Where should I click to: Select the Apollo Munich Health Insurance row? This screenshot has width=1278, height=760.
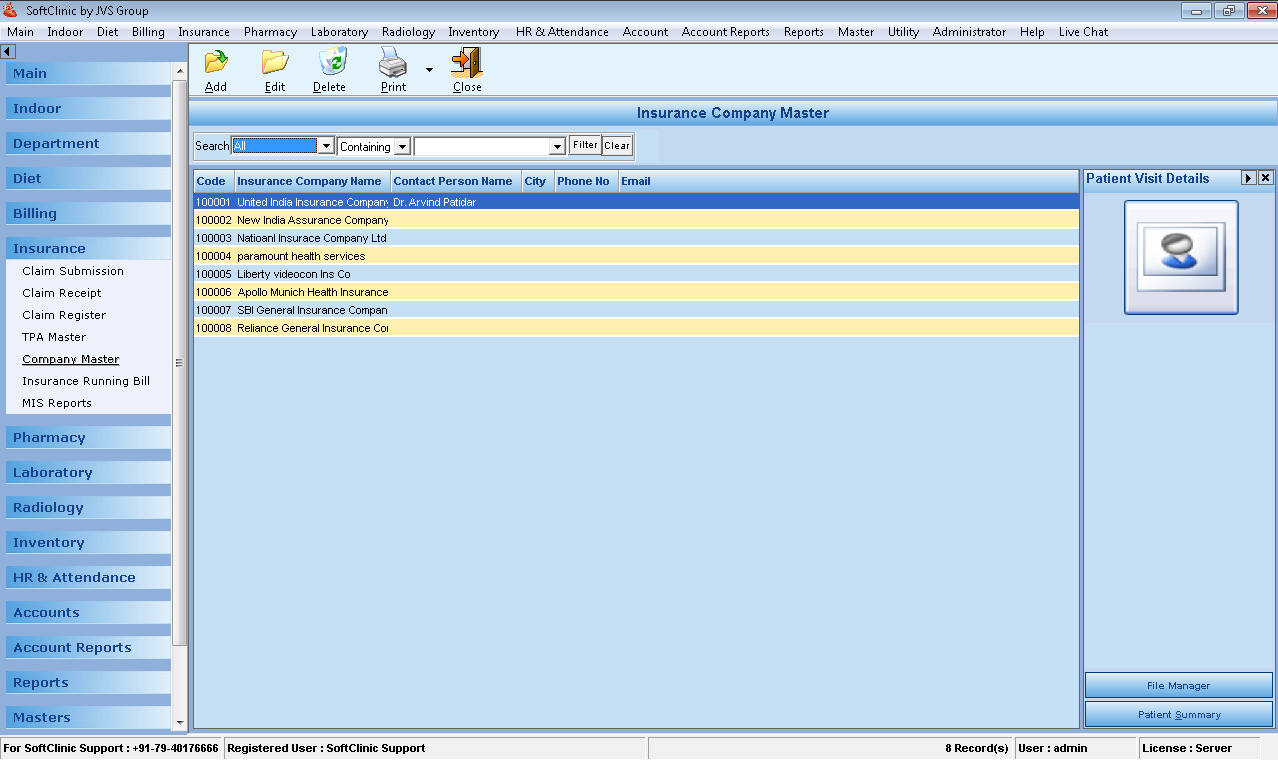point(312,292)
